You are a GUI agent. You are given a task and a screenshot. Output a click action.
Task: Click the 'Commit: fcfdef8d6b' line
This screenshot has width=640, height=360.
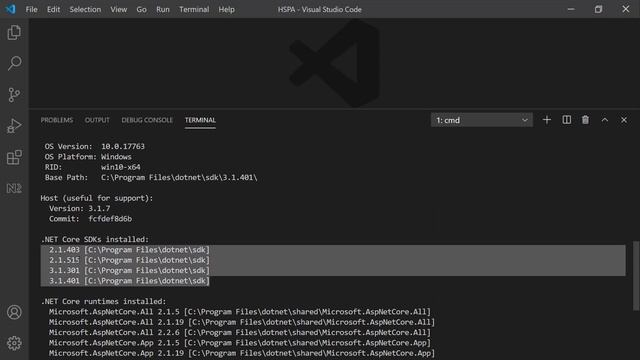[x=90, y=219]
